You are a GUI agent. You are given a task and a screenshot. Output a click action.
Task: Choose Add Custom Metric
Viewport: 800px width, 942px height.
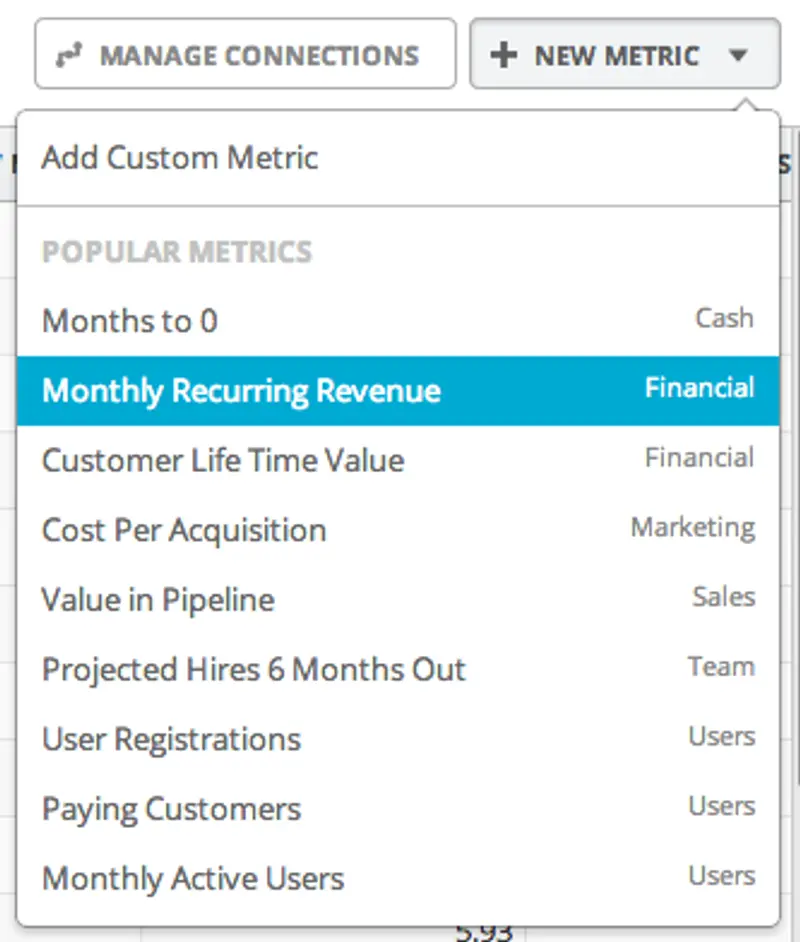click(180, 158)
